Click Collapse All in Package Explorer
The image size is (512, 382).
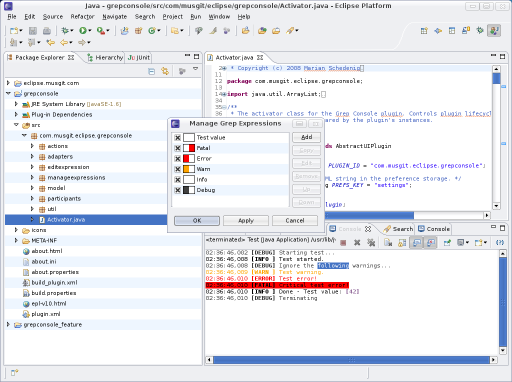click(151, 71)
